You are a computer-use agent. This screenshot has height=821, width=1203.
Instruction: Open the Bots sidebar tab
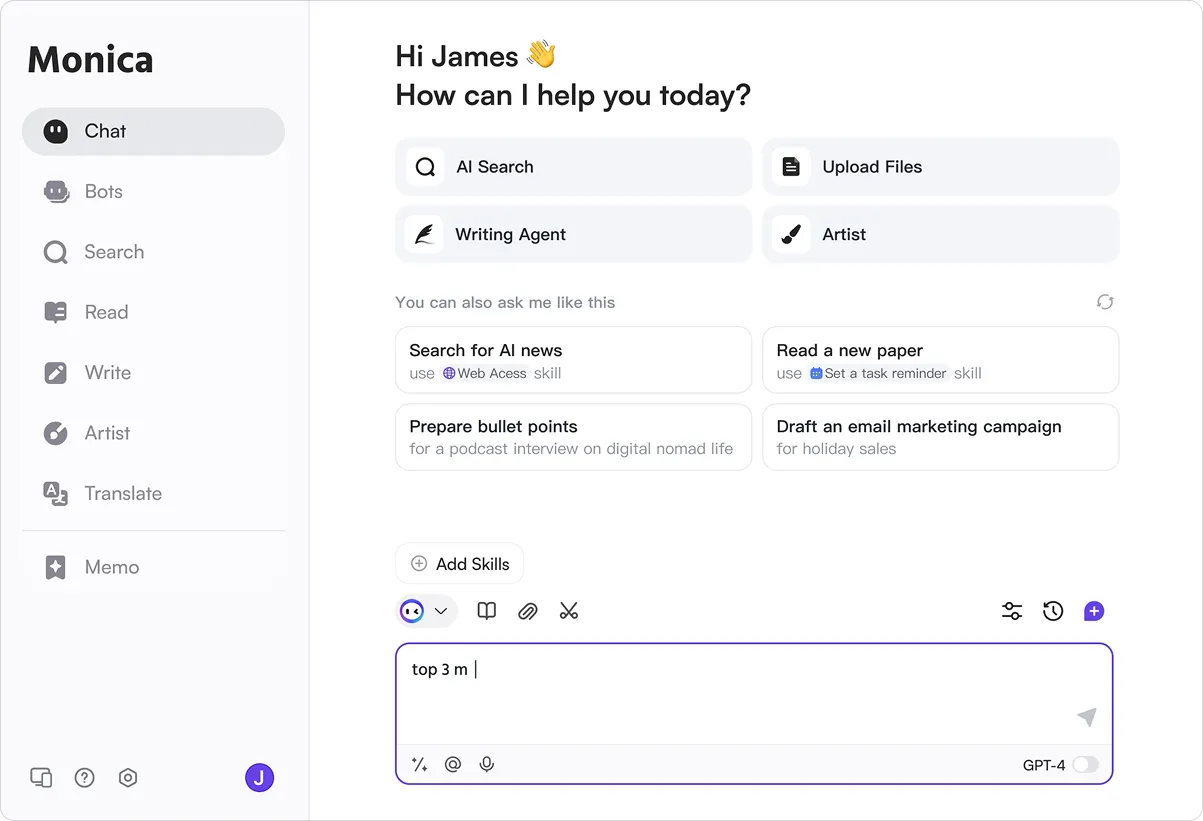pyautogui.click(x=103, y=192)
